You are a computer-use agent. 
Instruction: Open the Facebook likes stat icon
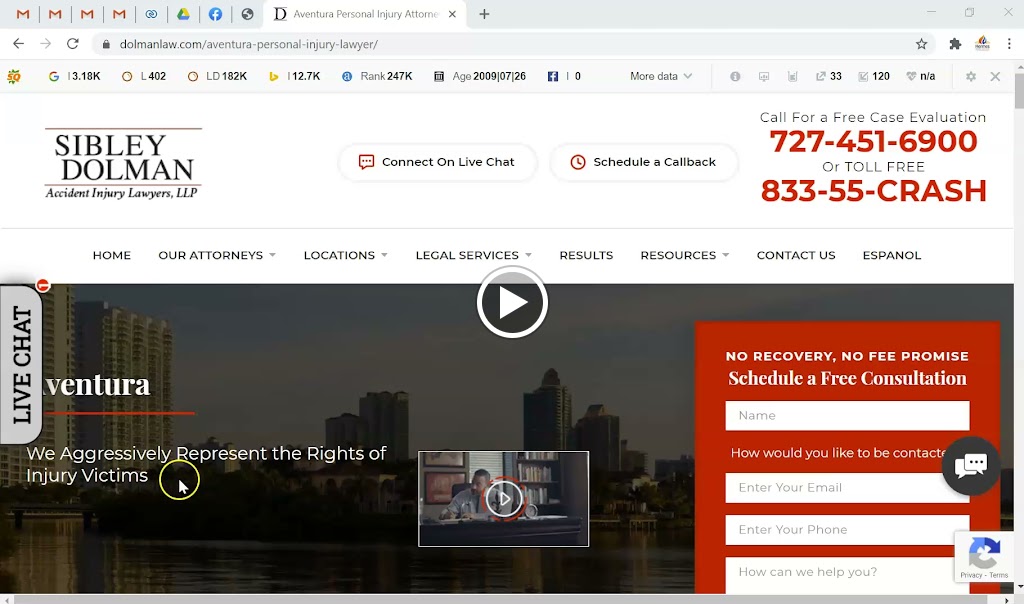[x=552, y=76]
